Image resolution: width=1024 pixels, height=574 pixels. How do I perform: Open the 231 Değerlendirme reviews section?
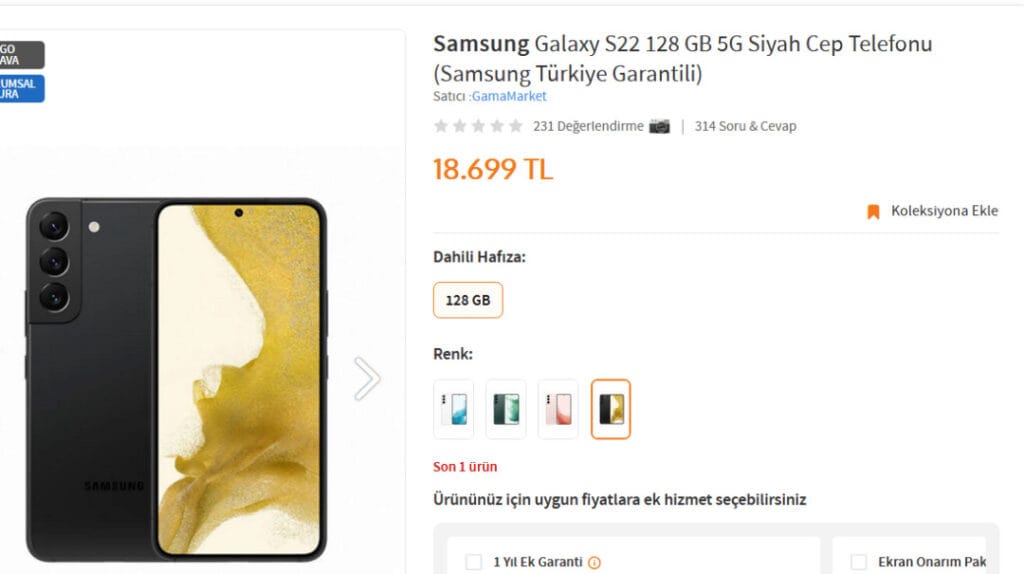tap(588, 126)
